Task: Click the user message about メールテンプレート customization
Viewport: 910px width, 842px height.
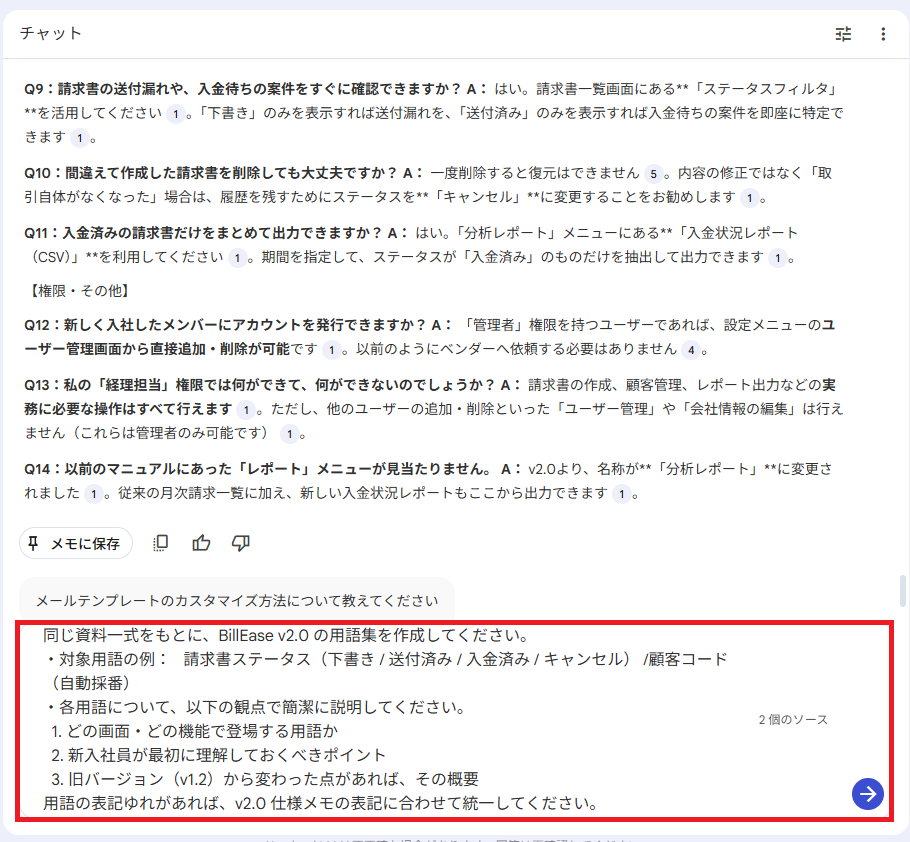Action: 237,601
